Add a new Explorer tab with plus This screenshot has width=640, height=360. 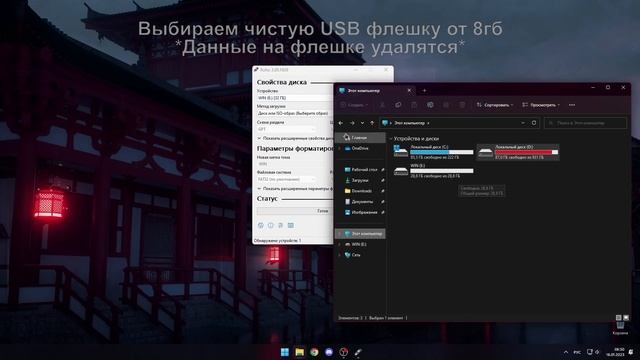(x=424, y=91)
